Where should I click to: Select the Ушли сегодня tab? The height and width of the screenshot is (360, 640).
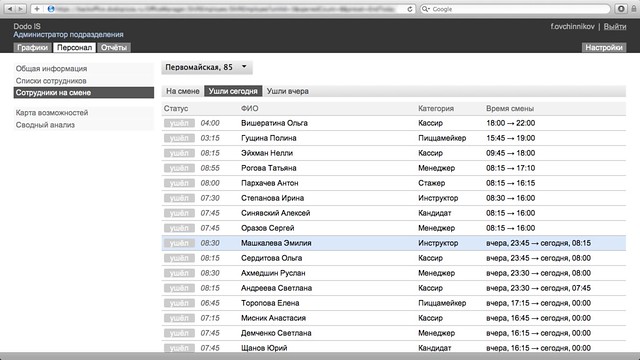(233, 91)
